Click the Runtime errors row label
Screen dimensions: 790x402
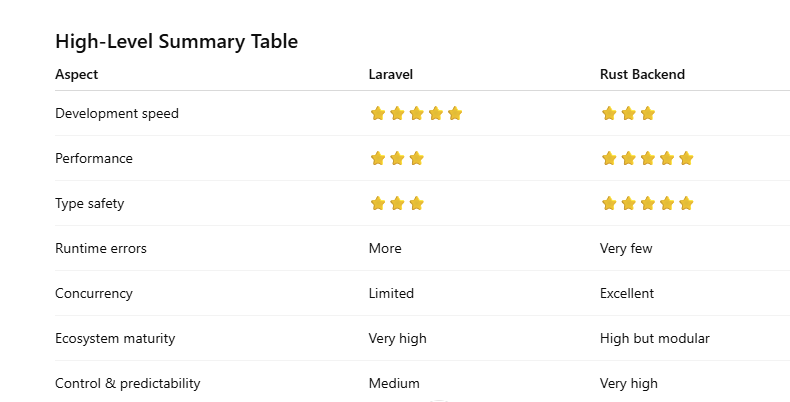[101, 249]
